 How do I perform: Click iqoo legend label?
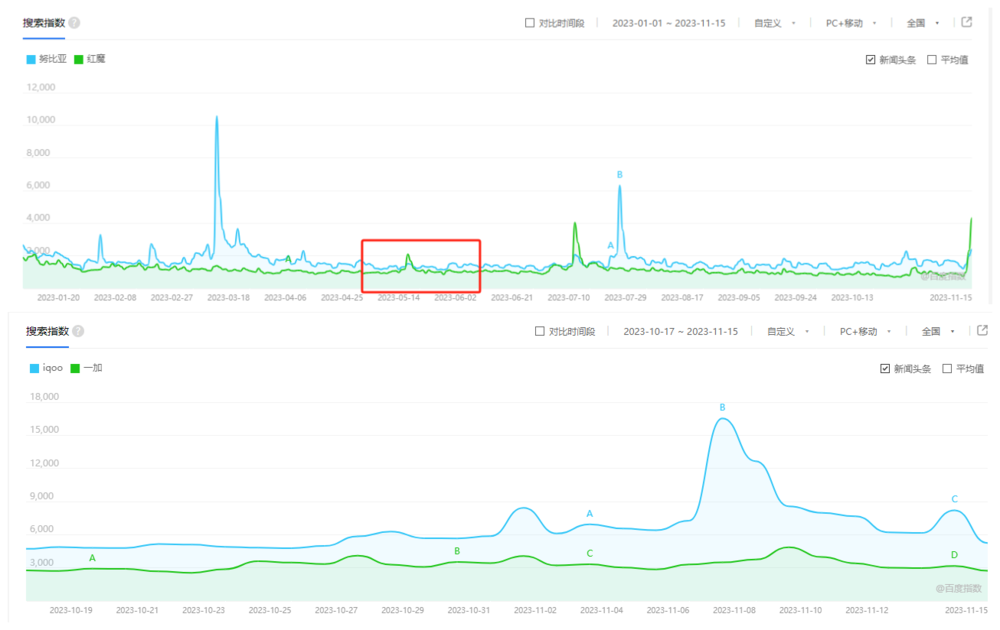point(52,368)
